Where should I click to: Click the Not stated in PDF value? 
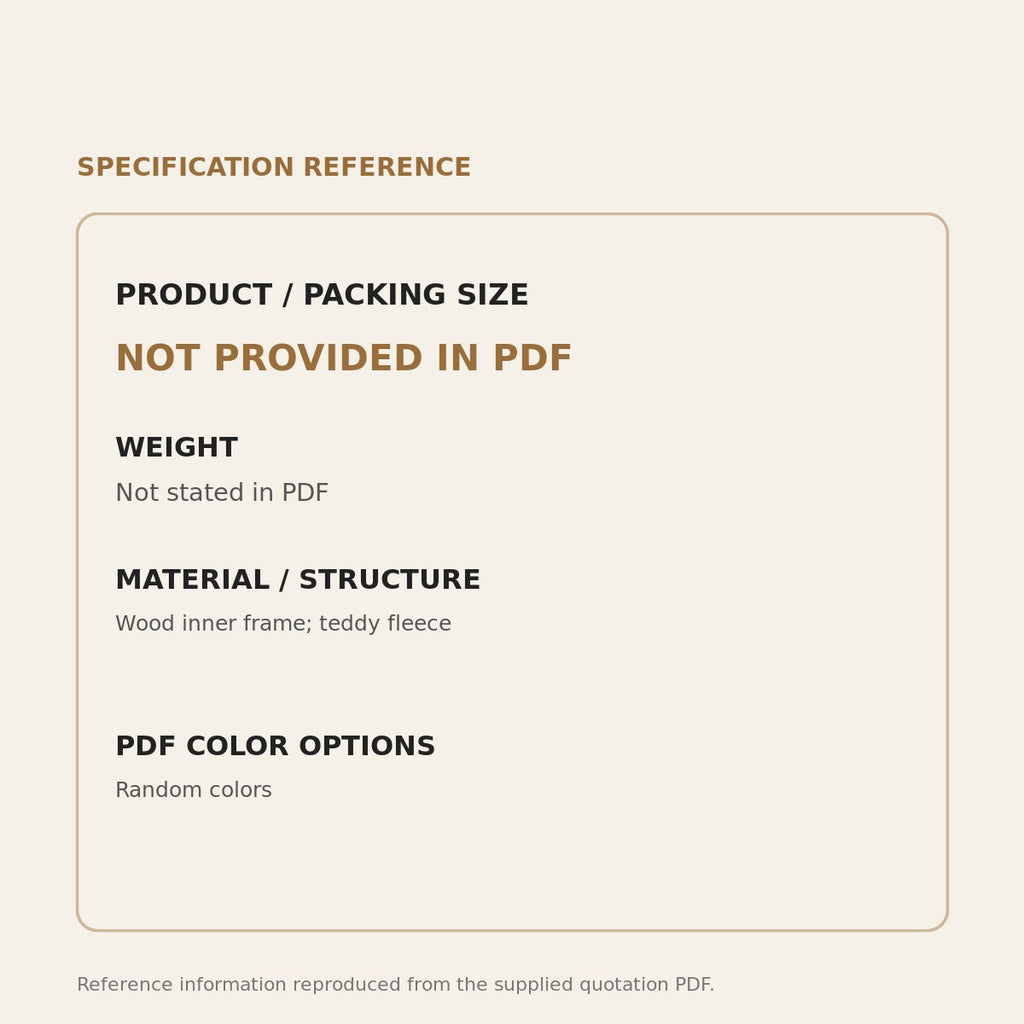(221, 492)
